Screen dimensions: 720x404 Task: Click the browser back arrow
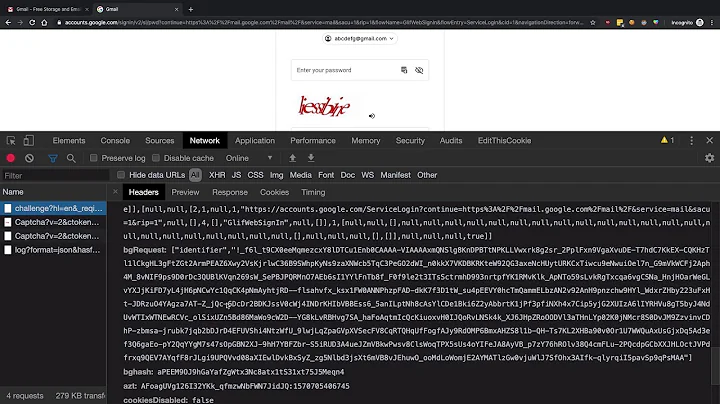coord(8,22)
